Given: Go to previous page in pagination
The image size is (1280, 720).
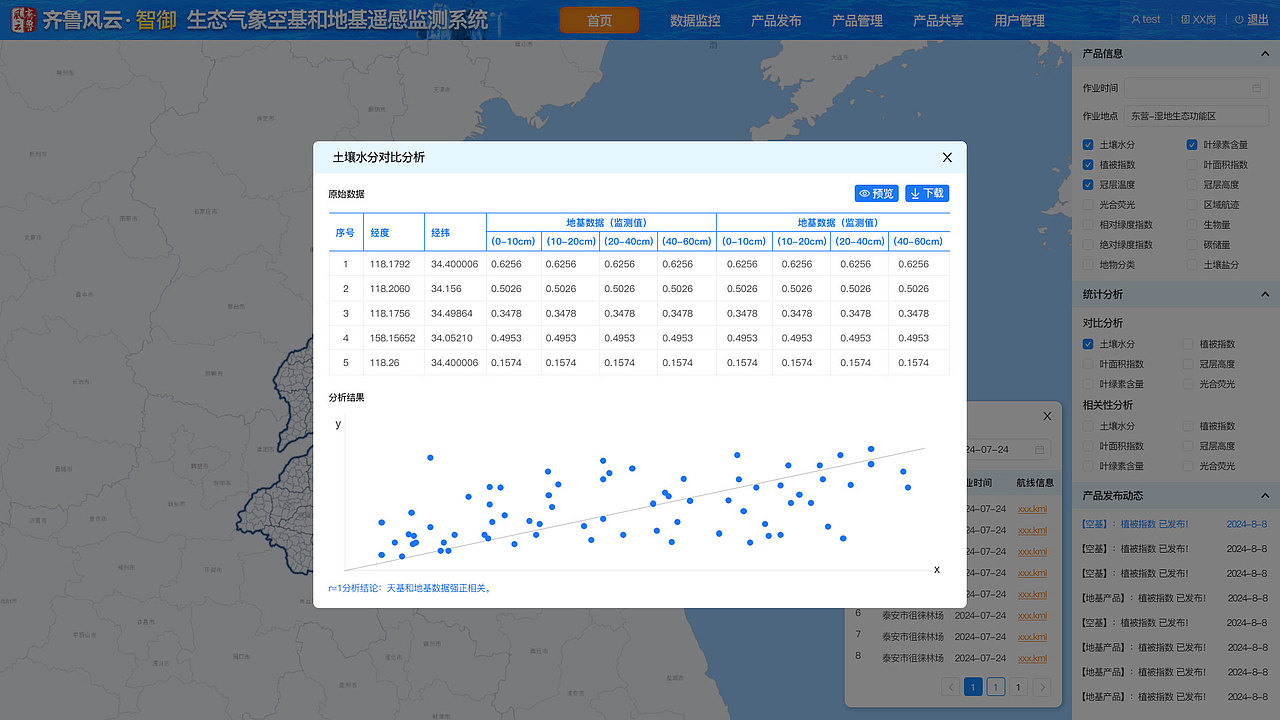Looking at the screenshot, I should (950, 687).
